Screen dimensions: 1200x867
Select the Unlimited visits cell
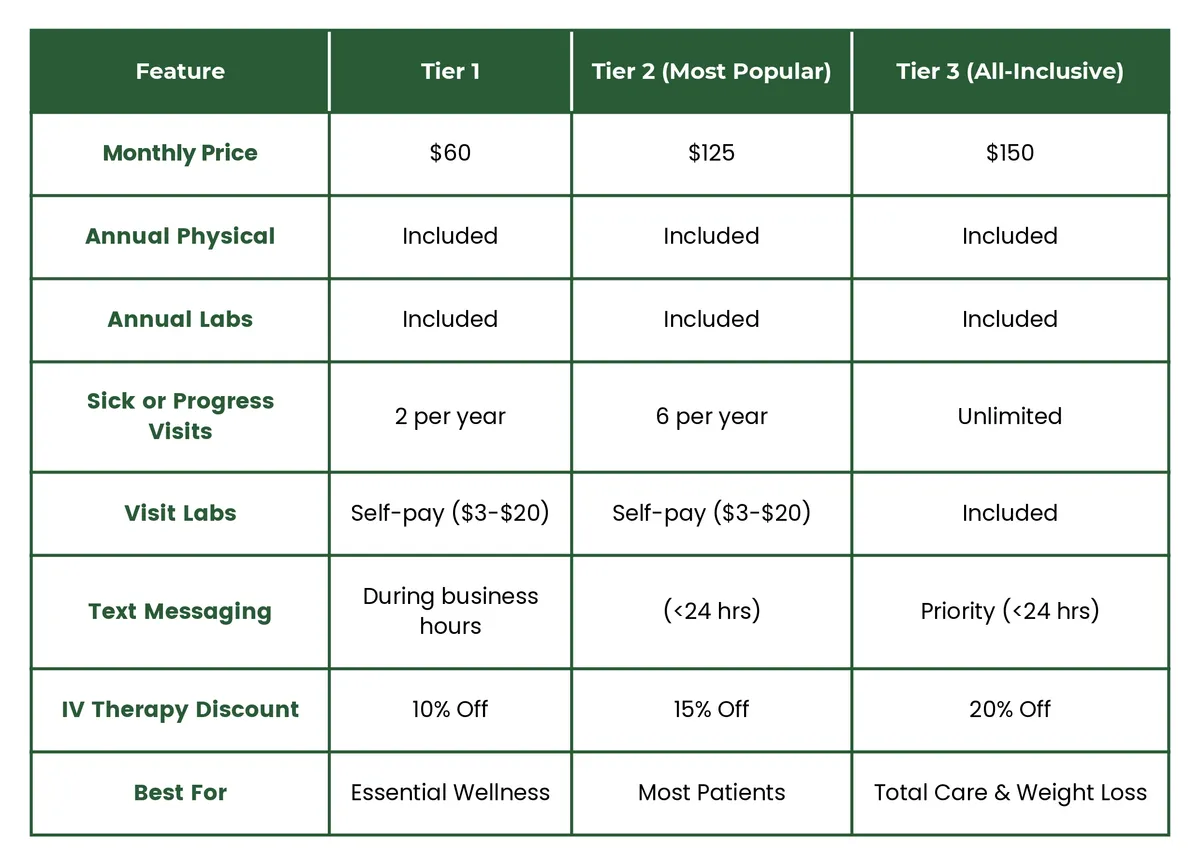pyautogui.click(x=1010, y=416)
